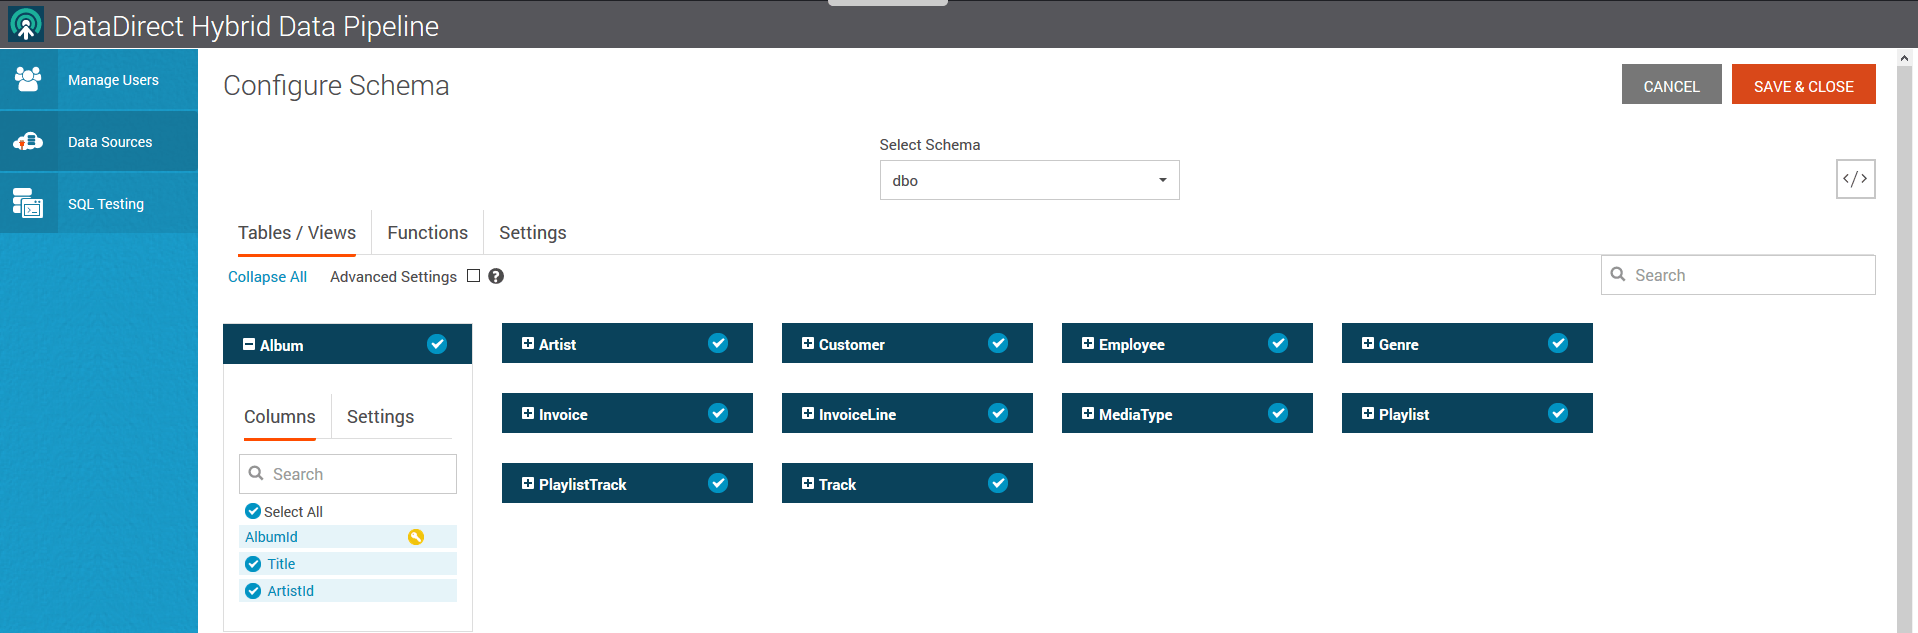The width and height of the screenshot is (1918, 633).
Task: Go to SQL Testing in sidebar
Action: (99, 203)
